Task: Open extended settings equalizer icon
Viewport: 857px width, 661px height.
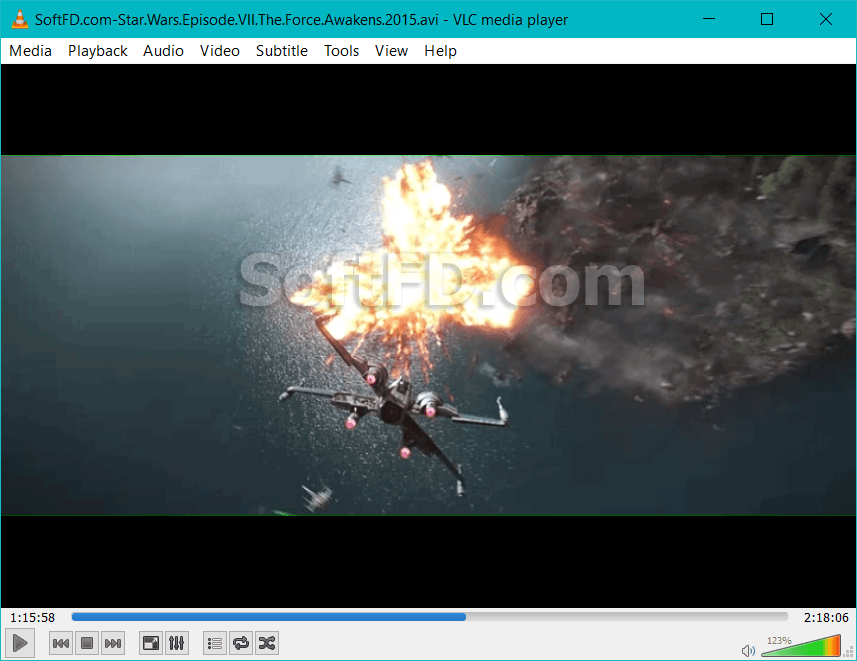Action: 177,644
